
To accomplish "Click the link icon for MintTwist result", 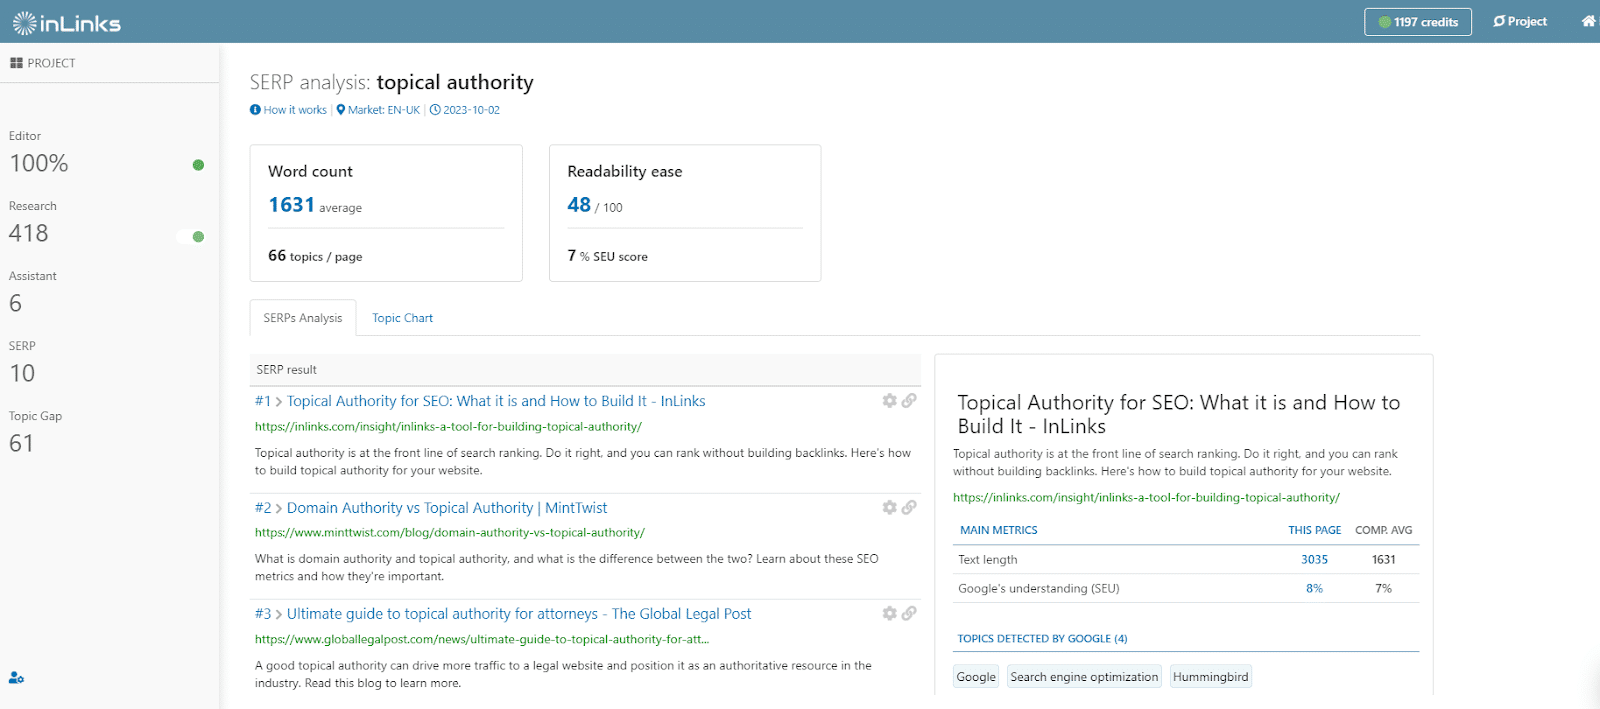I will tap(909, 507).
